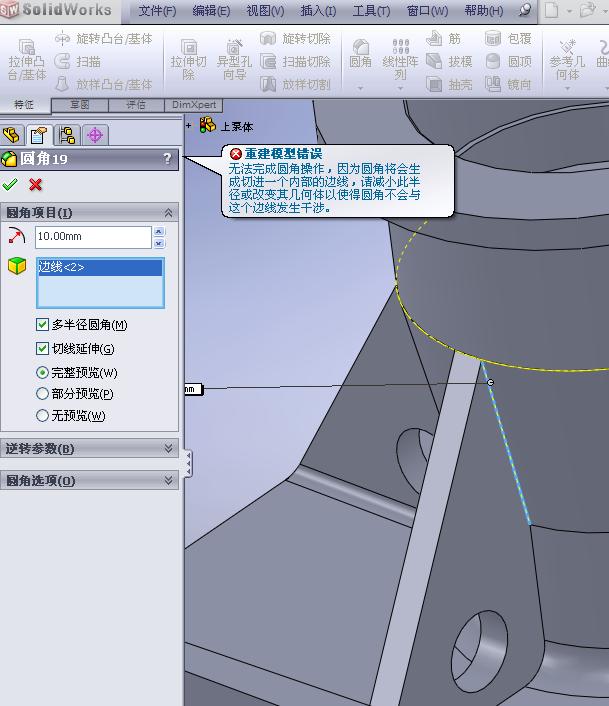Select the Linear Pattern (线性阵列) tool
The image size is (609, 706).
tap(400, 59)
